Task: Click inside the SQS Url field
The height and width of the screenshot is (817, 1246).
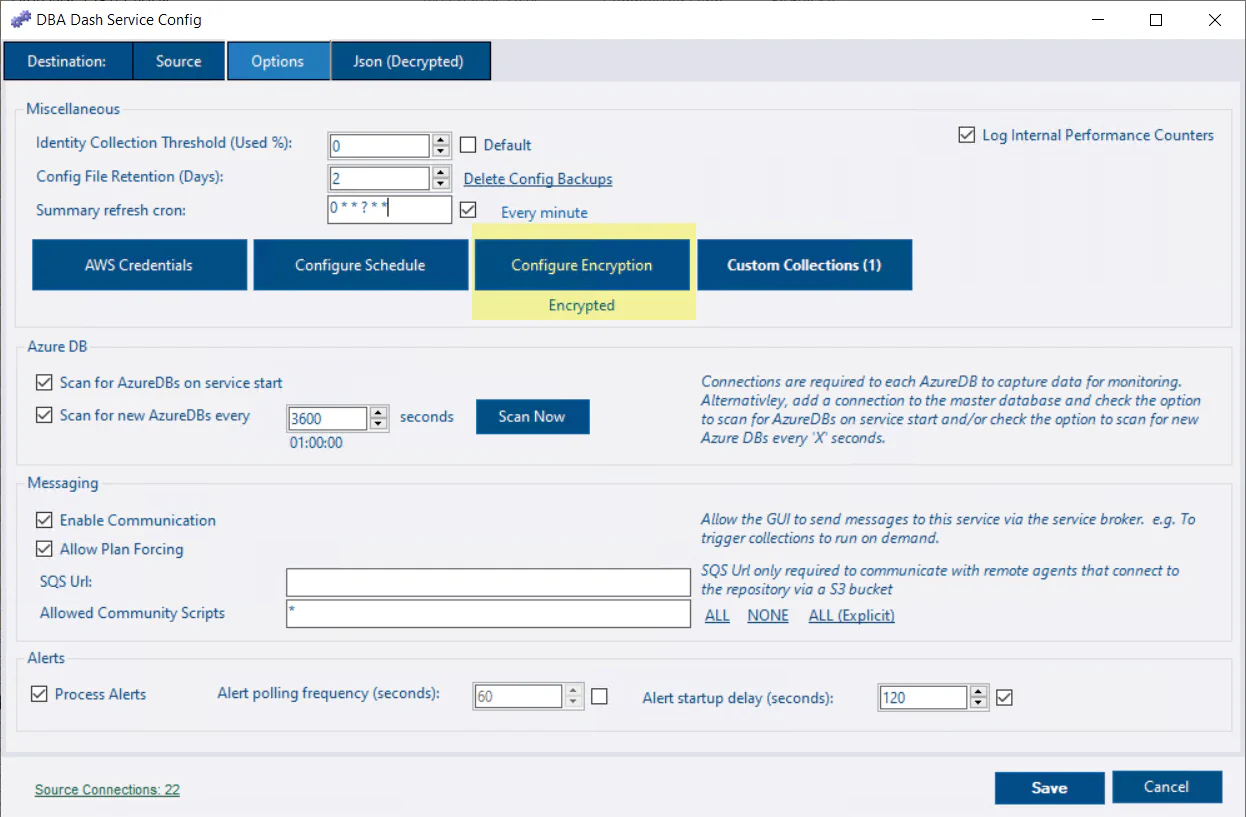Action: [x=487, y=582]
